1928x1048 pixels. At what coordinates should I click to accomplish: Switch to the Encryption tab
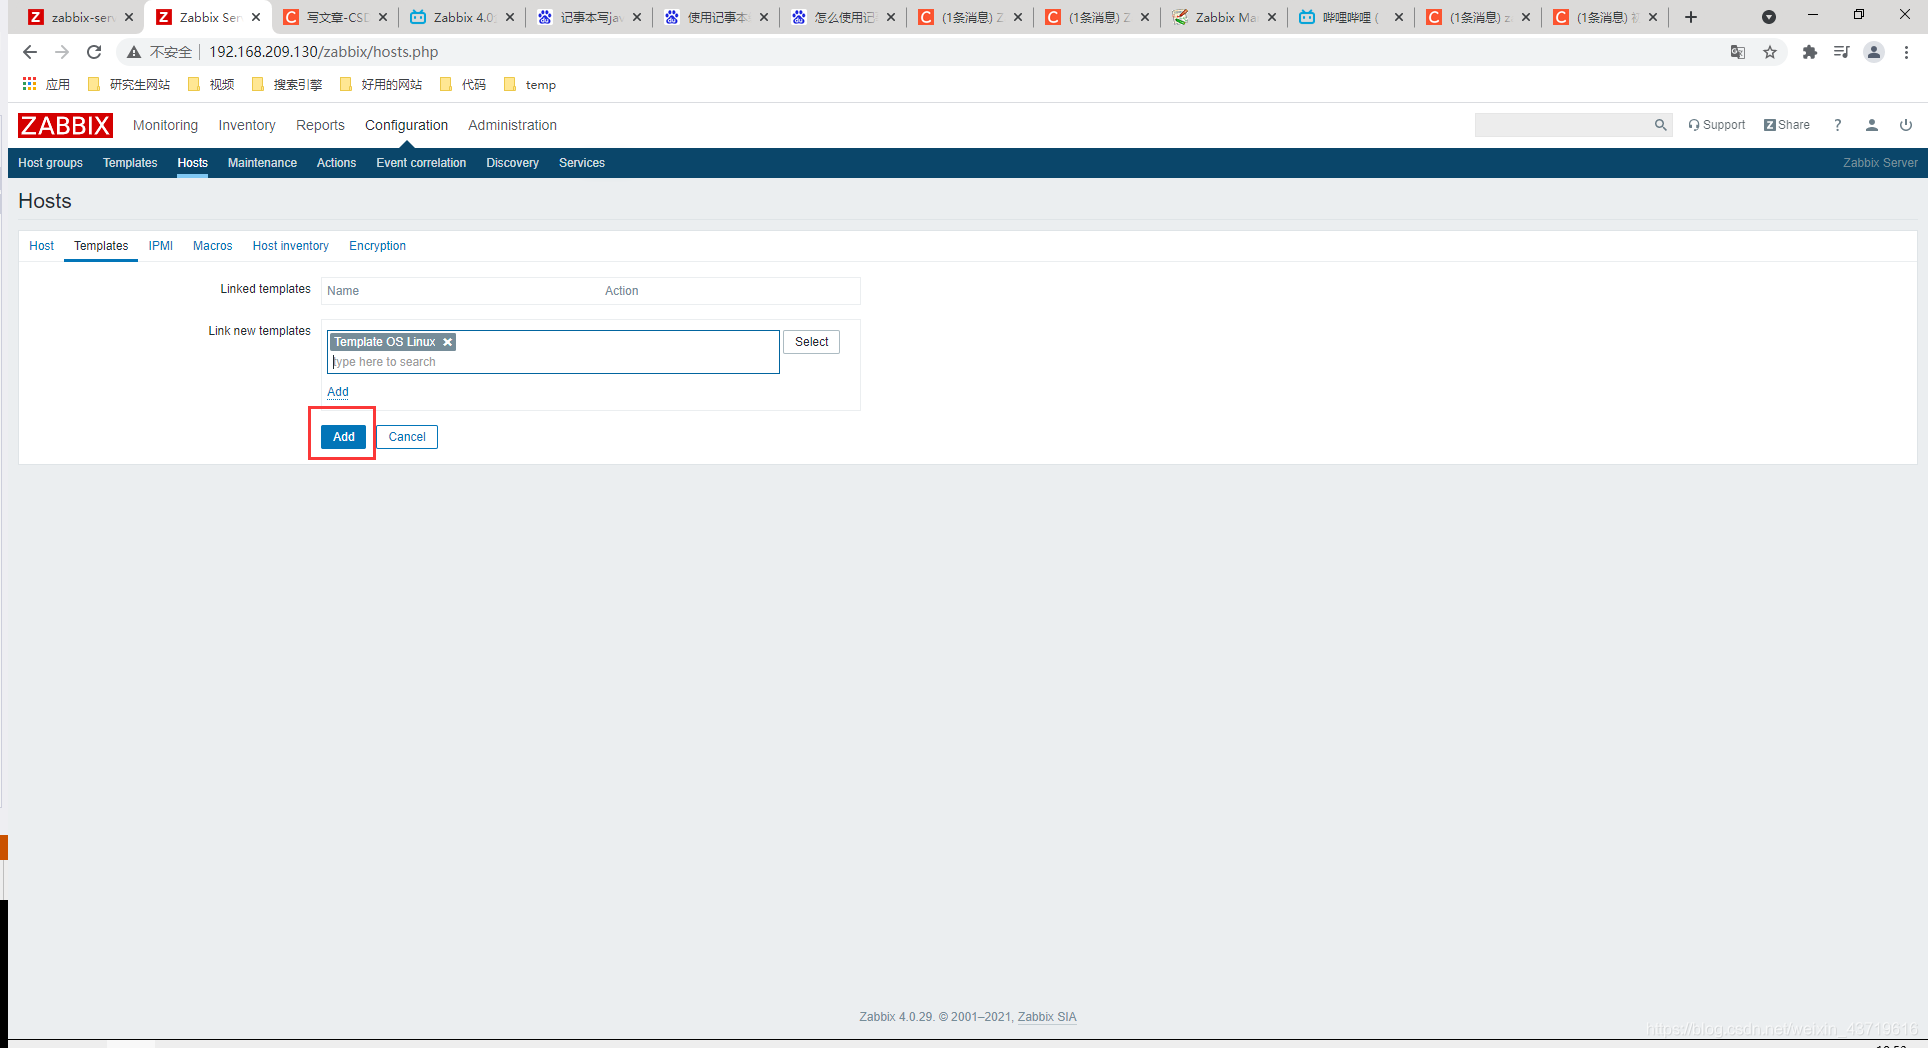point(377,246)
